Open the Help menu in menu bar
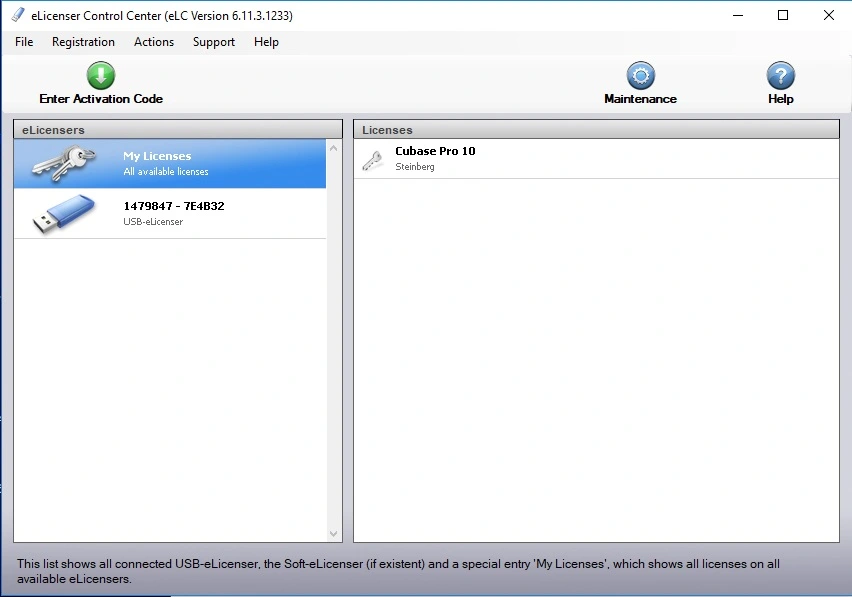 266,42
